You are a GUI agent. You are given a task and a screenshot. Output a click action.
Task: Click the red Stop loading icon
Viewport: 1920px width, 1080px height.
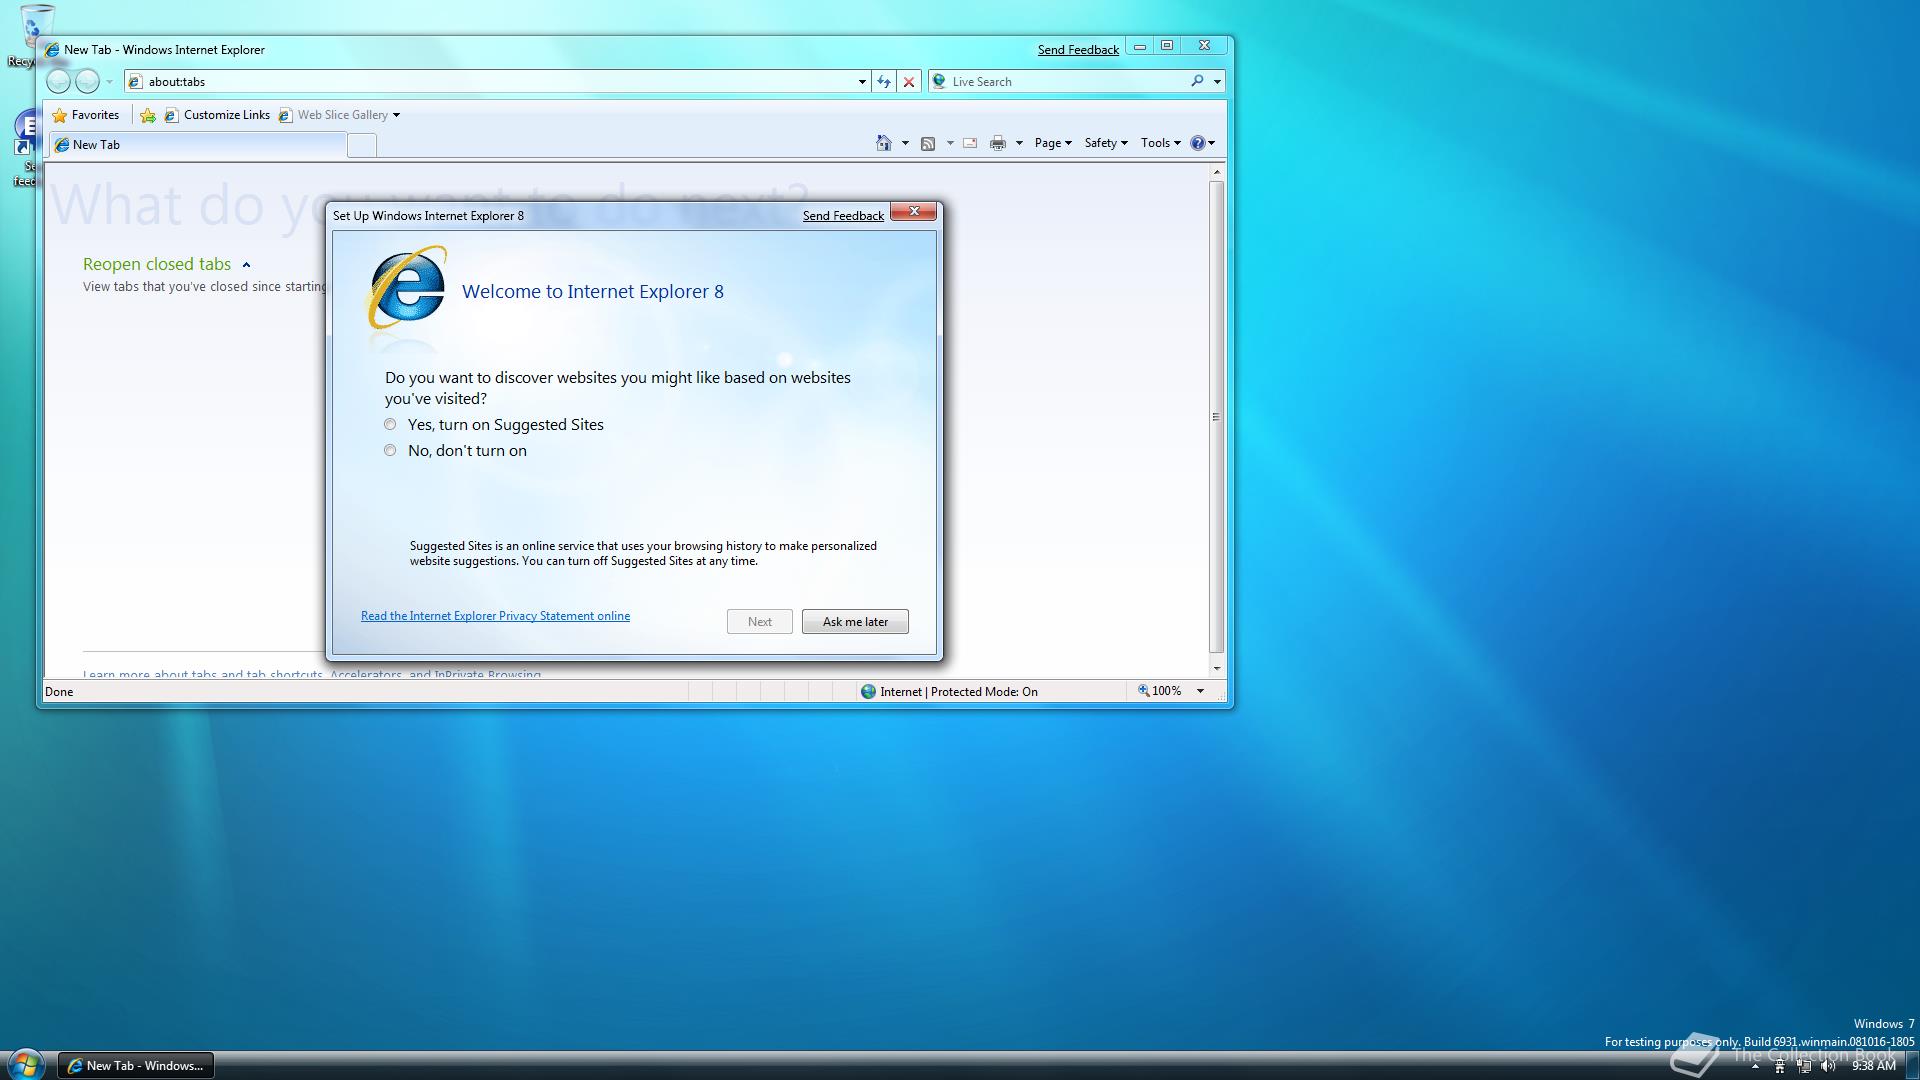pyautogui.click(x=909, y=82)
